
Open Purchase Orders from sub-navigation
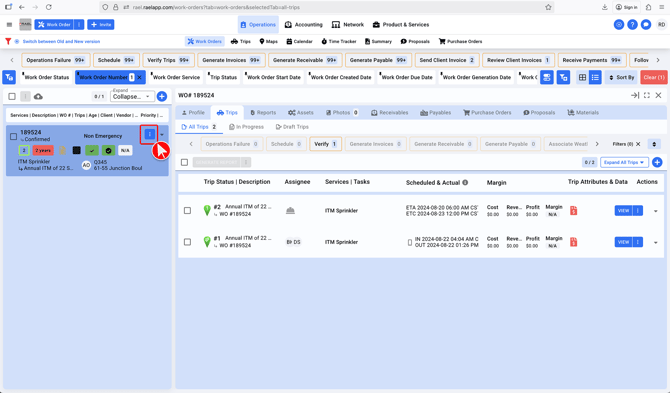pos(460,41)
